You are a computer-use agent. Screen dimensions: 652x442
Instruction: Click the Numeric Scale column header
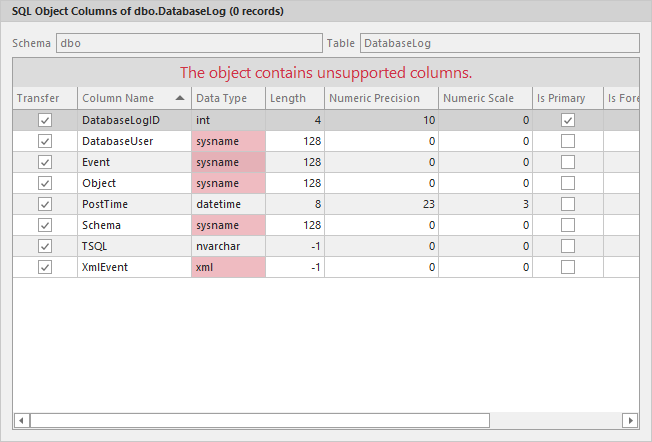point(484,98)
